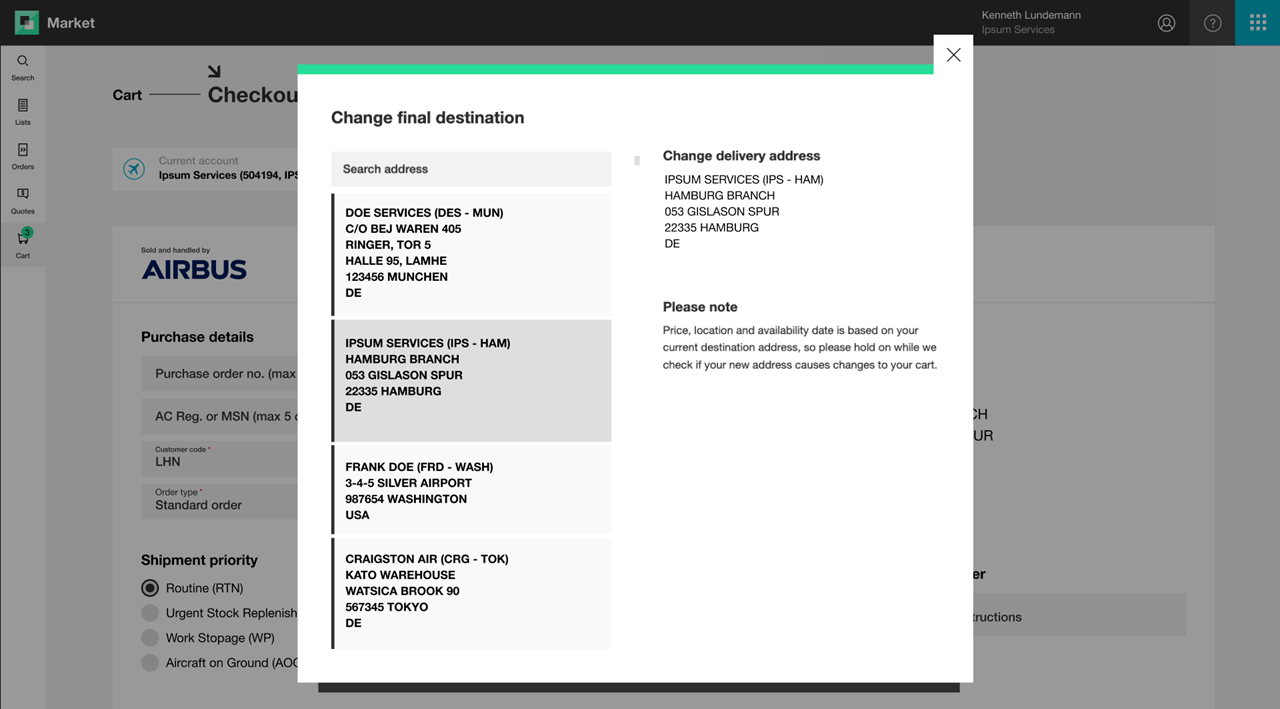Open the Order type Standard order dropdown
The width and height of the screenshot is (1280, 709).
pyautogui.click(x=219, y=501)
